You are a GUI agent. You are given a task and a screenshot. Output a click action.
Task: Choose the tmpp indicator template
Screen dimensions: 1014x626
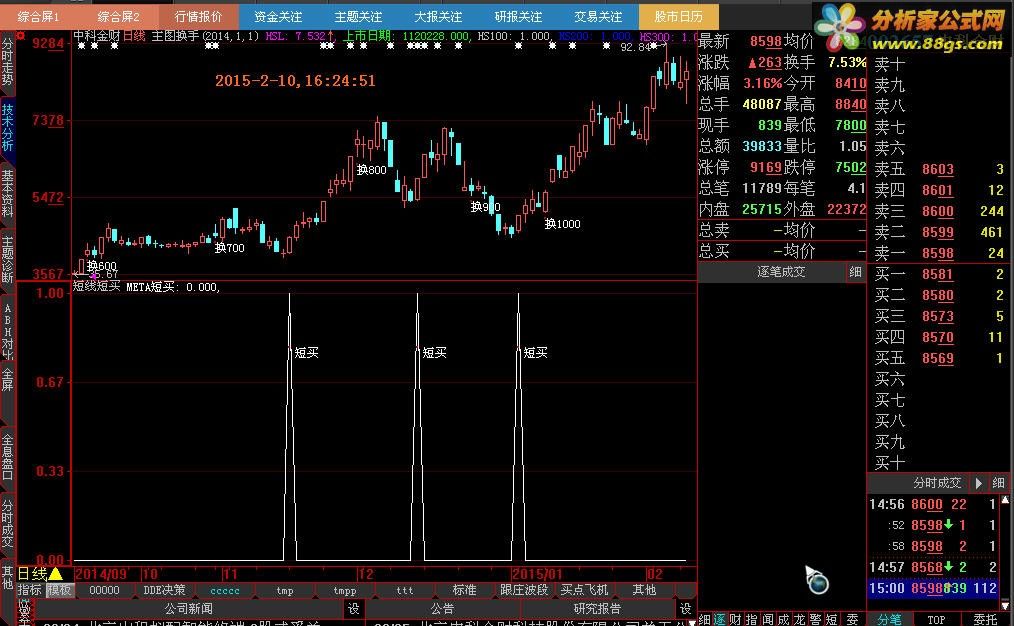(x=345, y=590)
